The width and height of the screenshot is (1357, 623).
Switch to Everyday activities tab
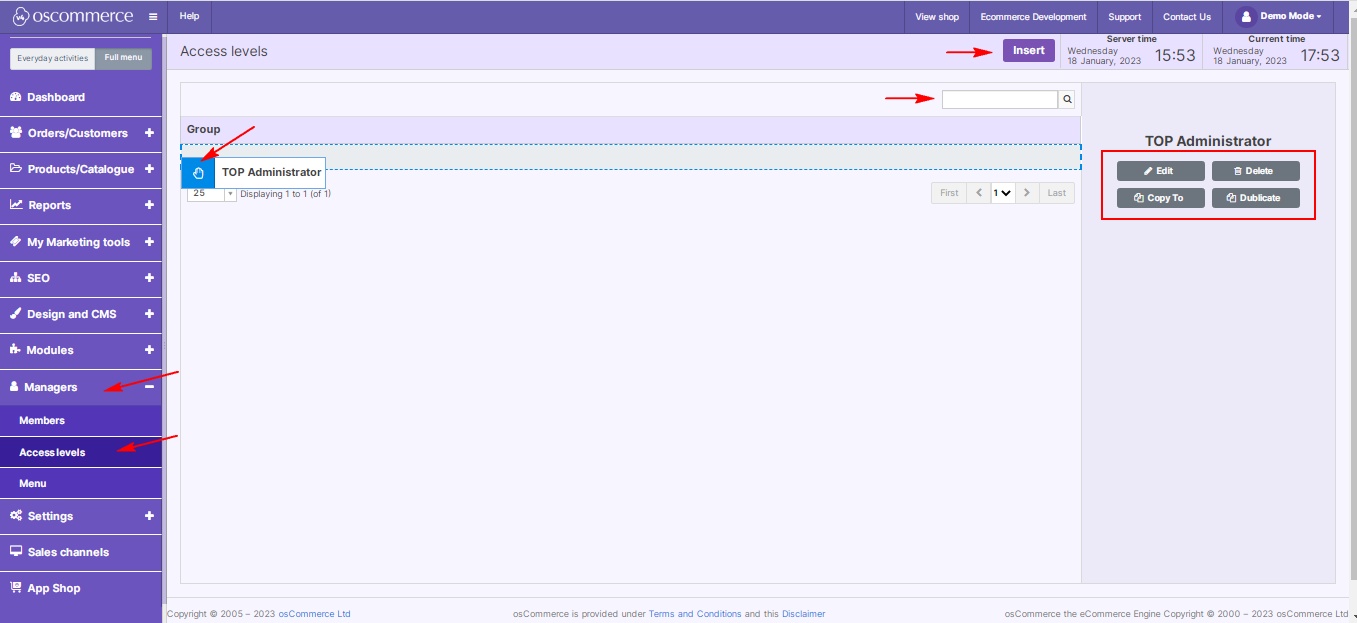[53, 58]
